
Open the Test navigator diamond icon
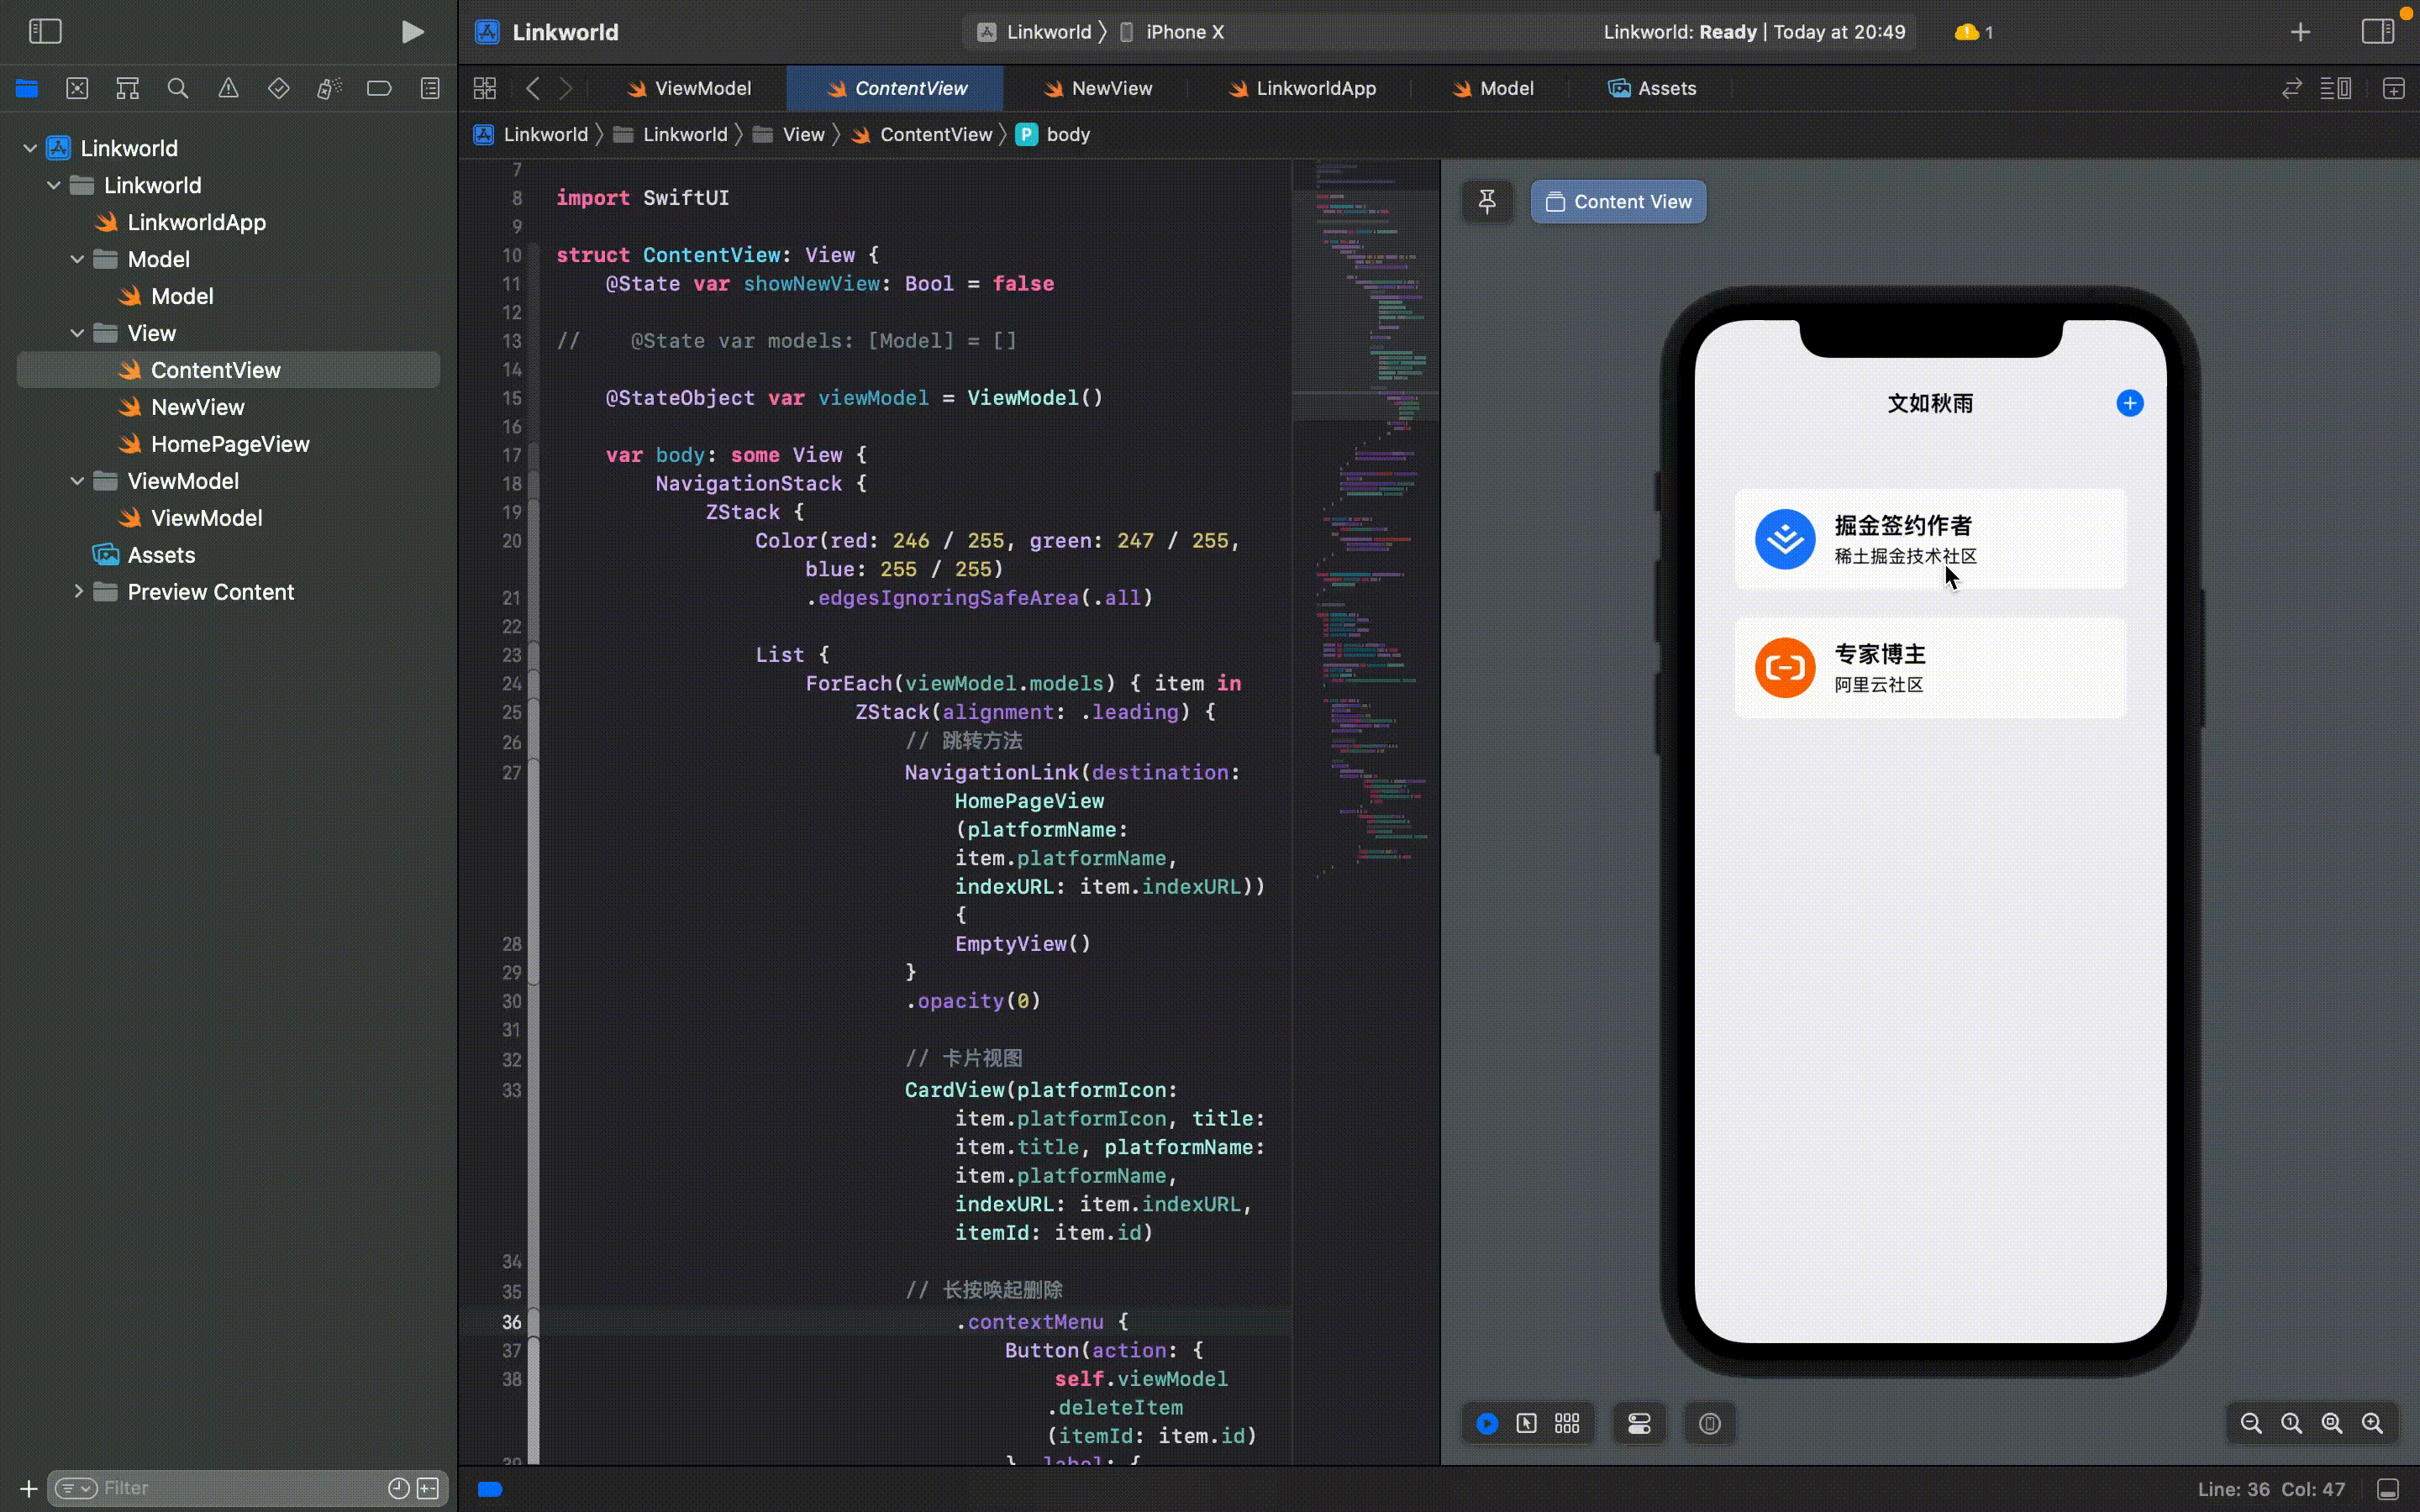(279, 89)
